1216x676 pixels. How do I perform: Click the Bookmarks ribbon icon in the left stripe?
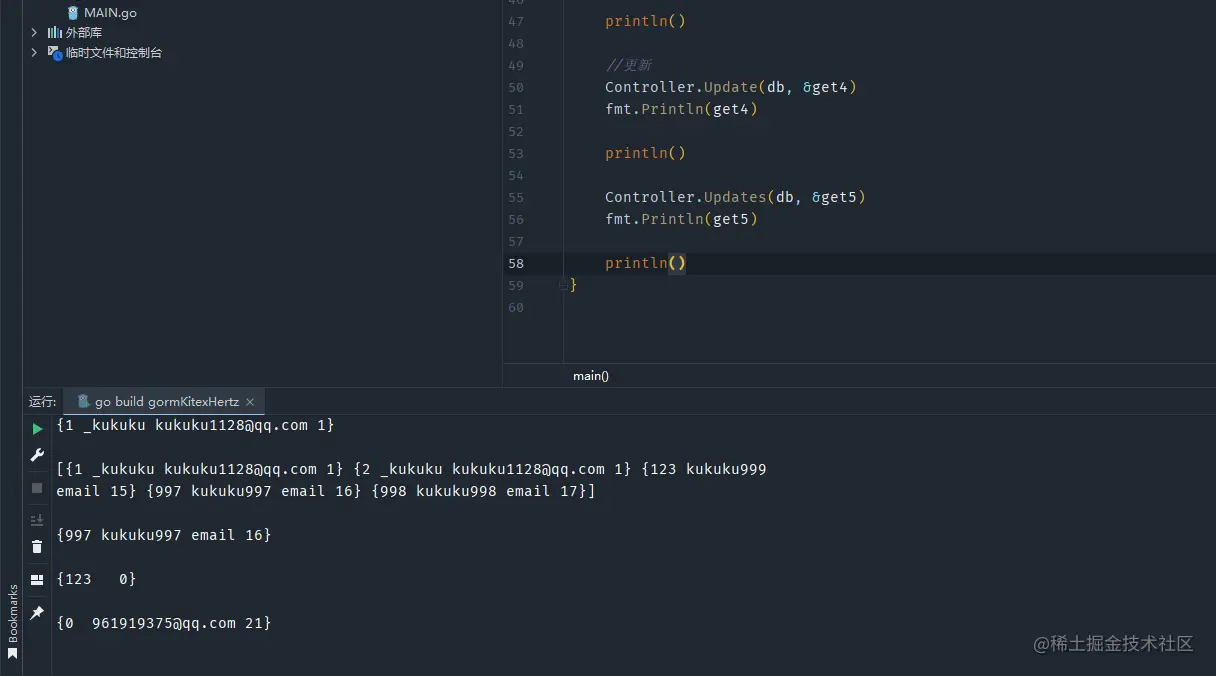(x=13, y=654)
